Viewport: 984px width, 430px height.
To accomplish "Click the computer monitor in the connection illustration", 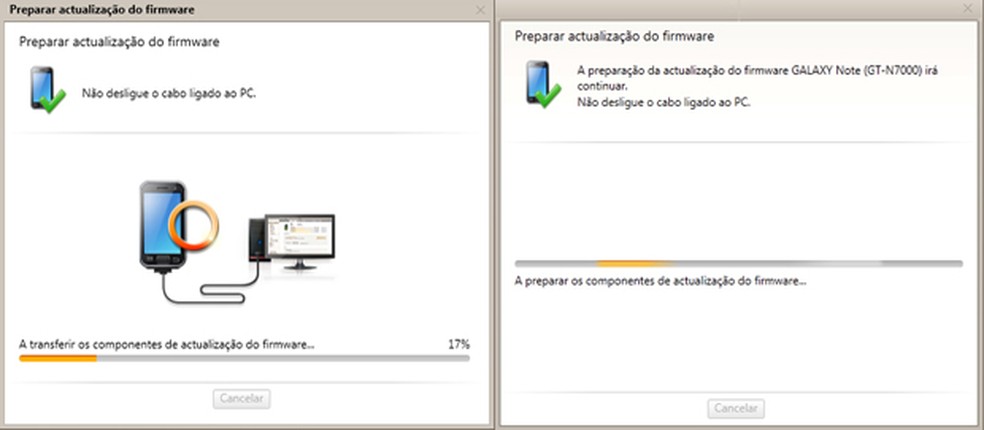I will click(299, 242).
